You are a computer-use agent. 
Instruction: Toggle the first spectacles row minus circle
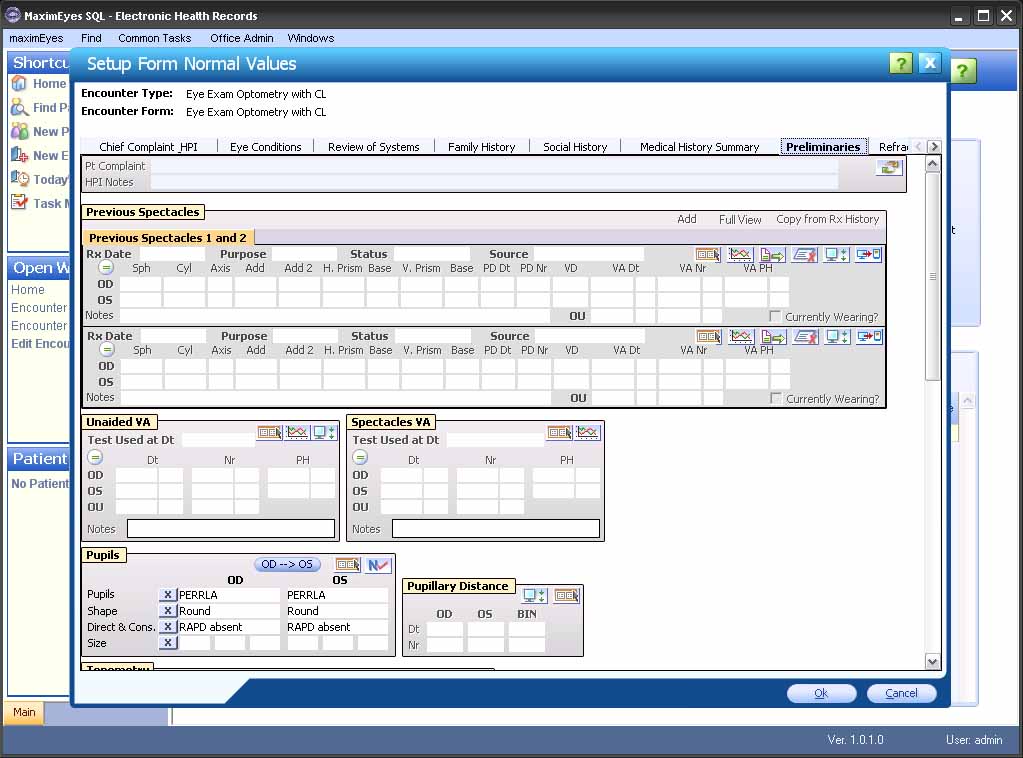(106, 267)
